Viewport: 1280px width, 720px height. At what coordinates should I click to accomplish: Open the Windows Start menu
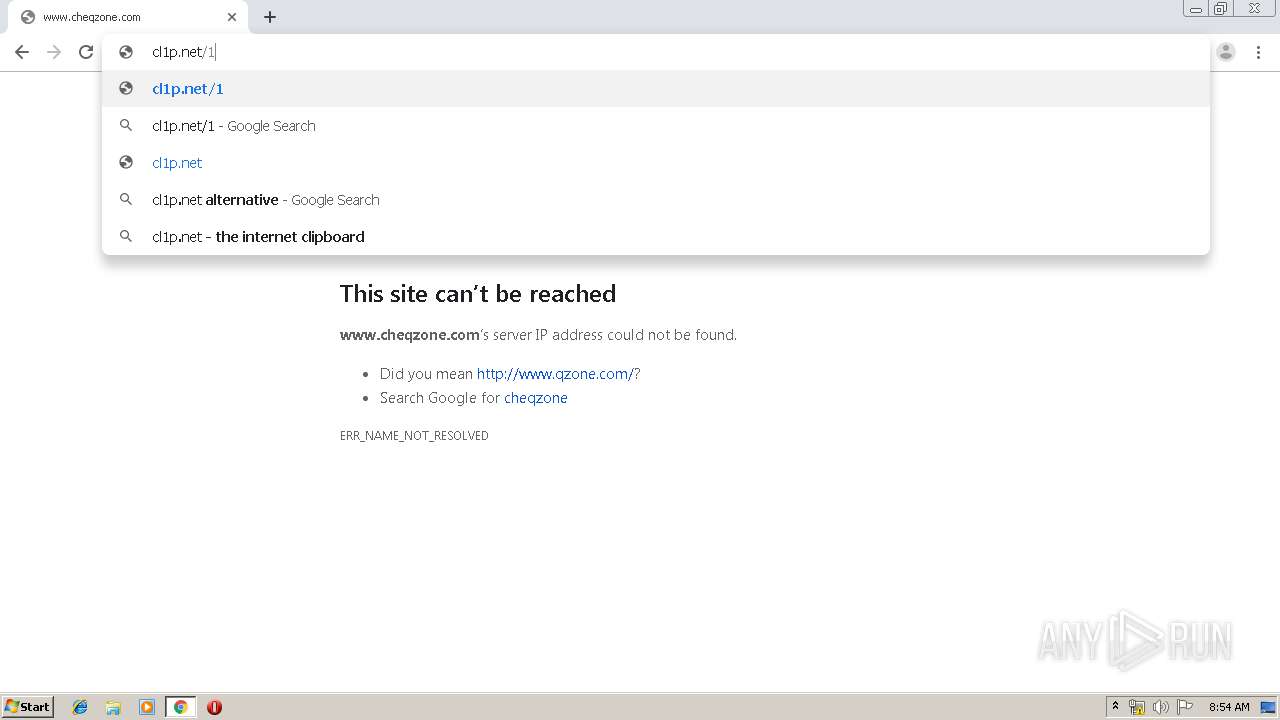click(x=28, y=706)
